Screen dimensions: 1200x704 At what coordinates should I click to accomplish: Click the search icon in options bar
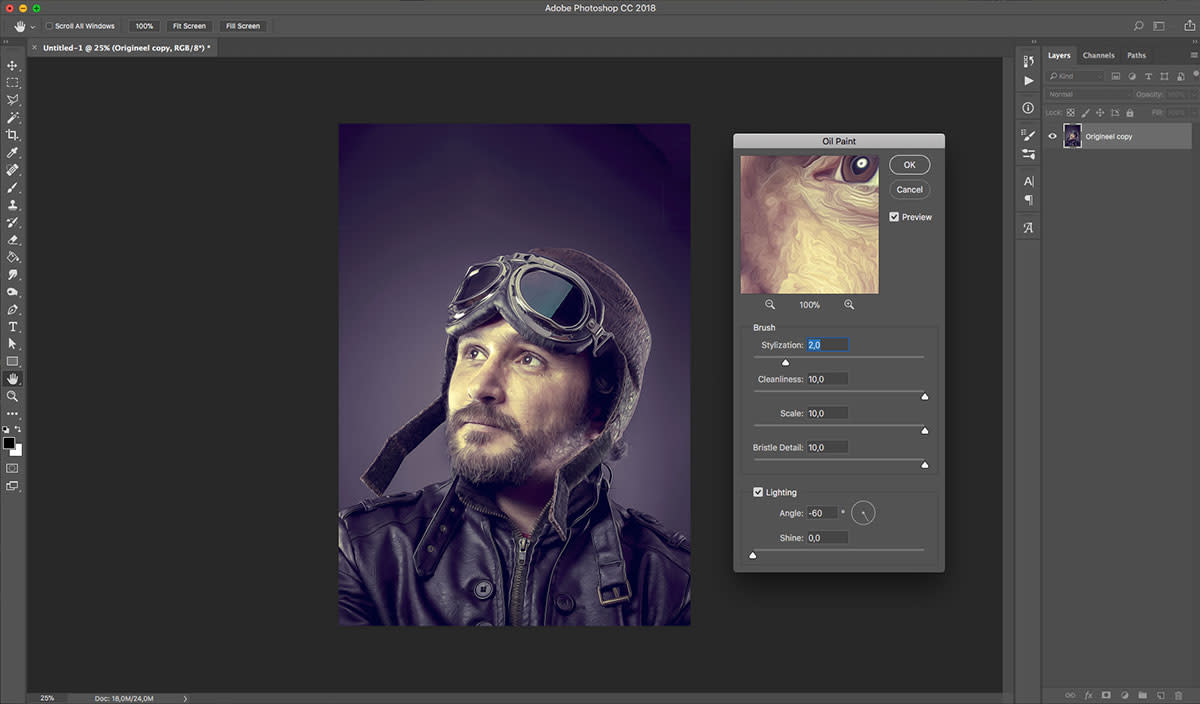1138,26
